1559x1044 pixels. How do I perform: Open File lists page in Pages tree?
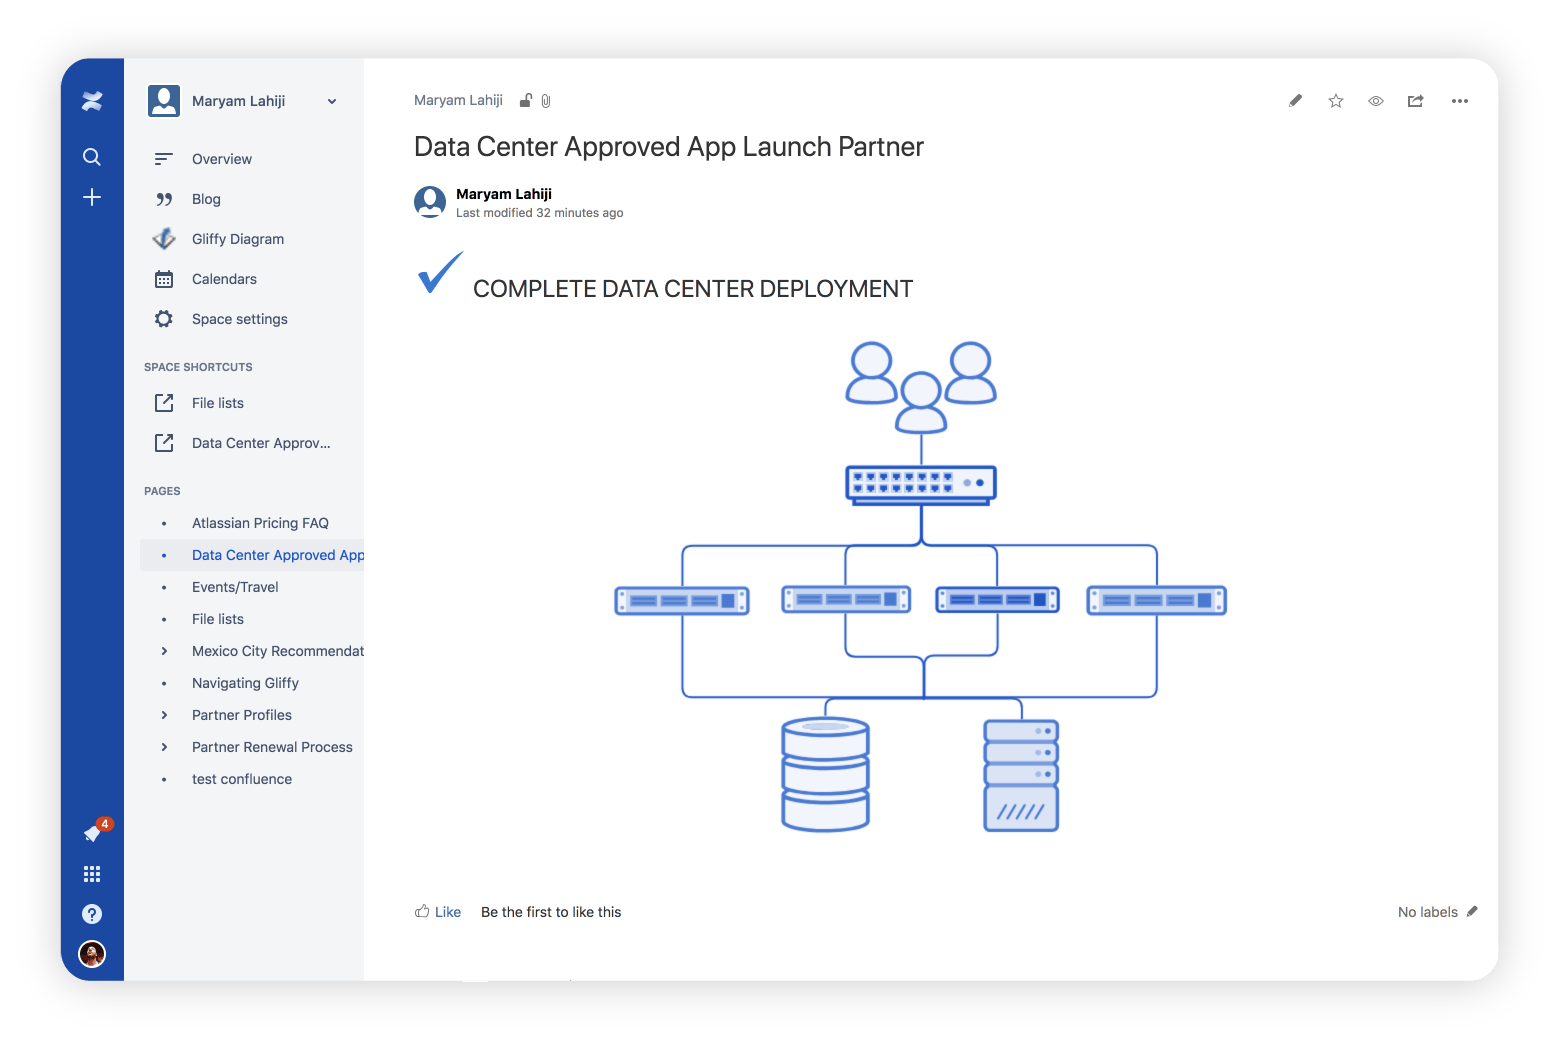click(218, 619)
